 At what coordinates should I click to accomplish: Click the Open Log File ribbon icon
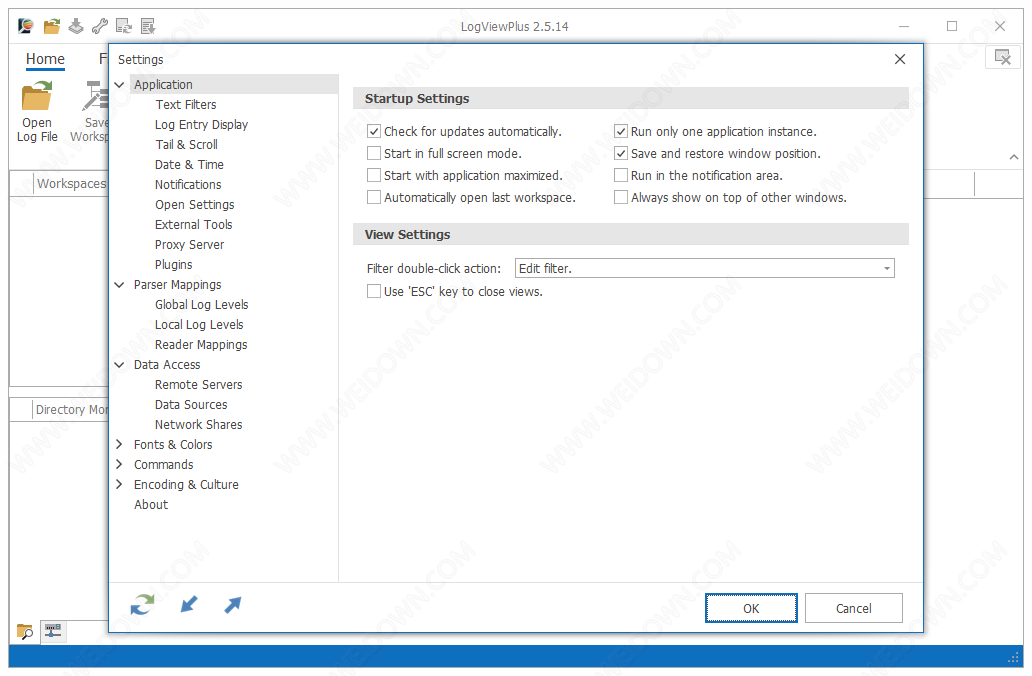pos(37,96)
